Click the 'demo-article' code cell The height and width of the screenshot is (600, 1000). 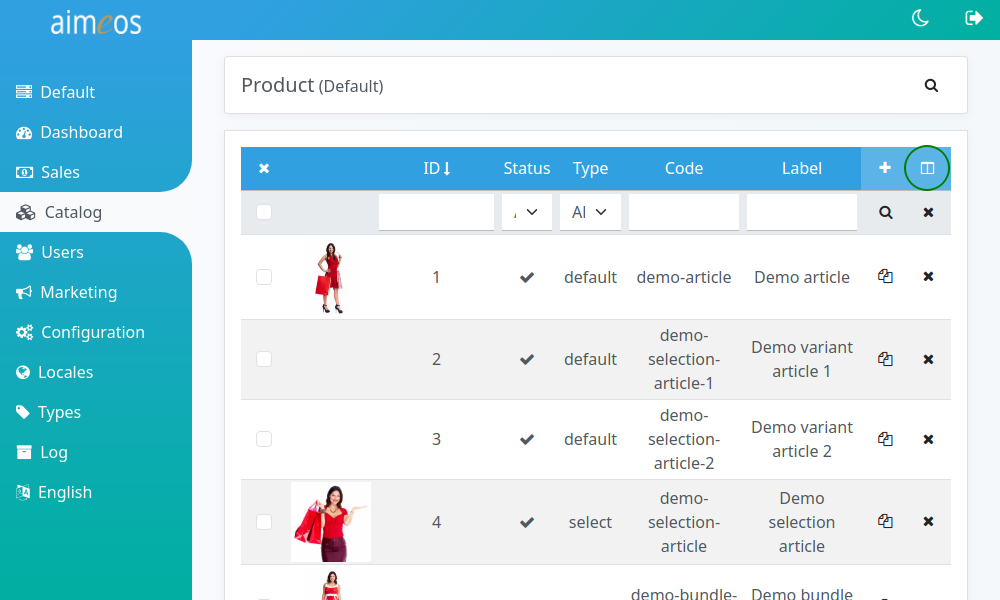684,277
